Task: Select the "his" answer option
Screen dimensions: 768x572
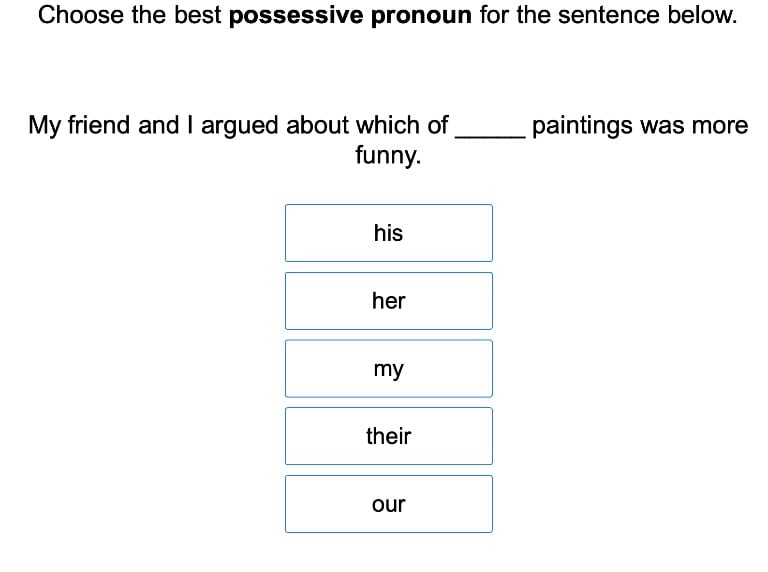Action: coord(388,233)
